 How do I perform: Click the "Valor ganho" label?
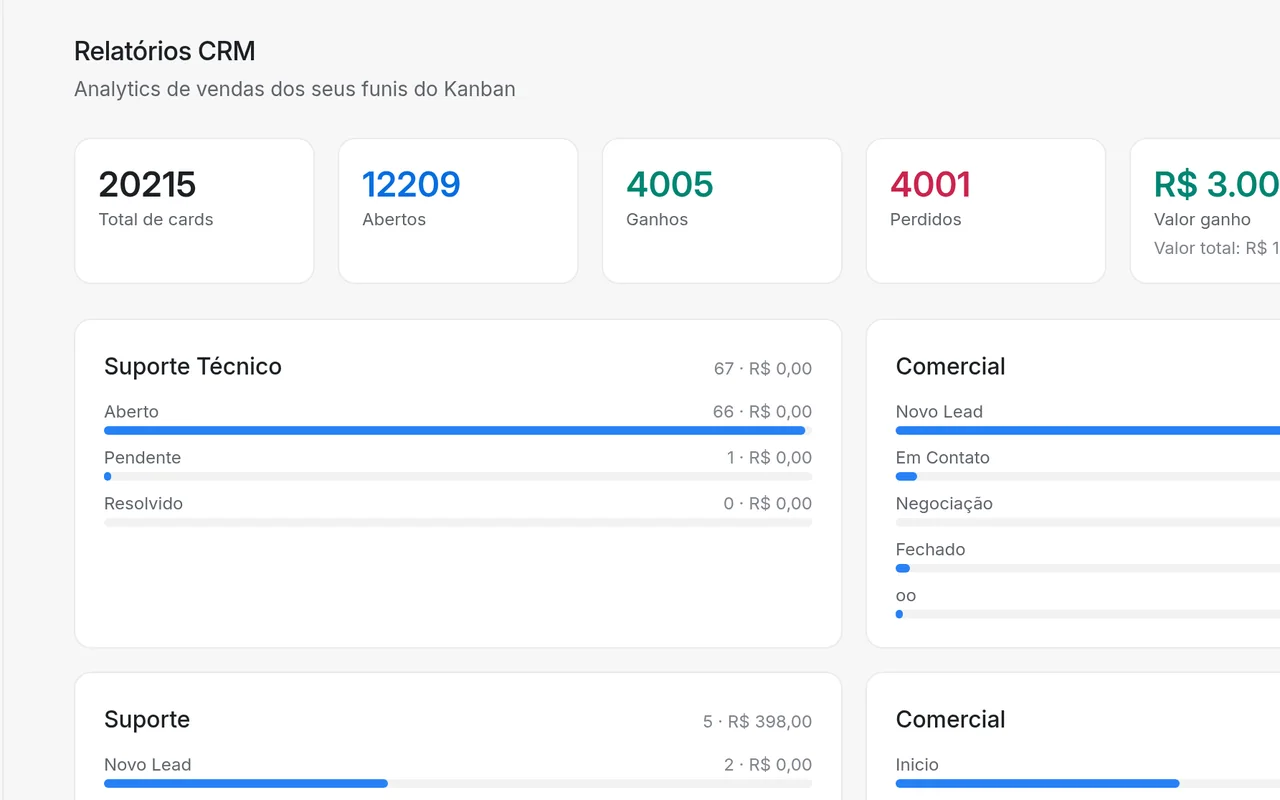(x=1202, y=220)
